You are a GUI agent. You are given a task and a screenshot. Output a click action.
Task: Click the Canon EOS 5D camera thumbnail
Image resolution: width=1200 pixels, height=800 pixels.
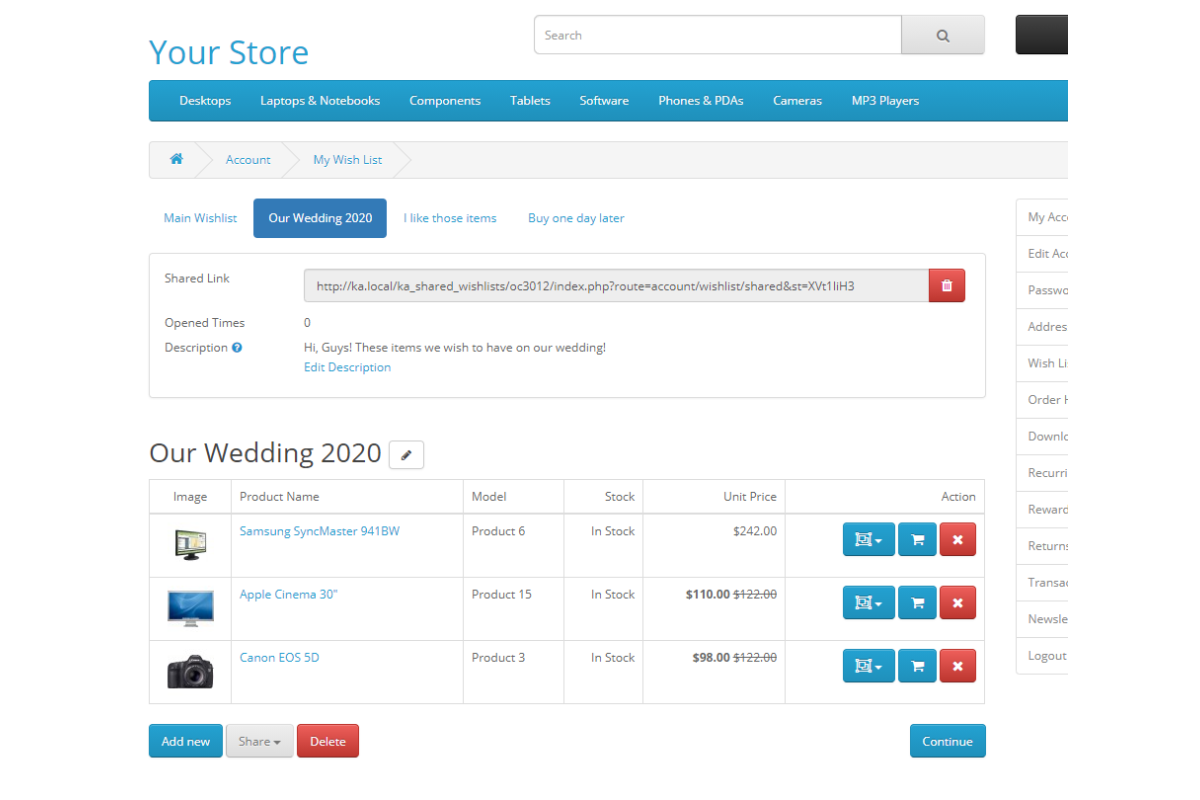(x=190, y=672)
